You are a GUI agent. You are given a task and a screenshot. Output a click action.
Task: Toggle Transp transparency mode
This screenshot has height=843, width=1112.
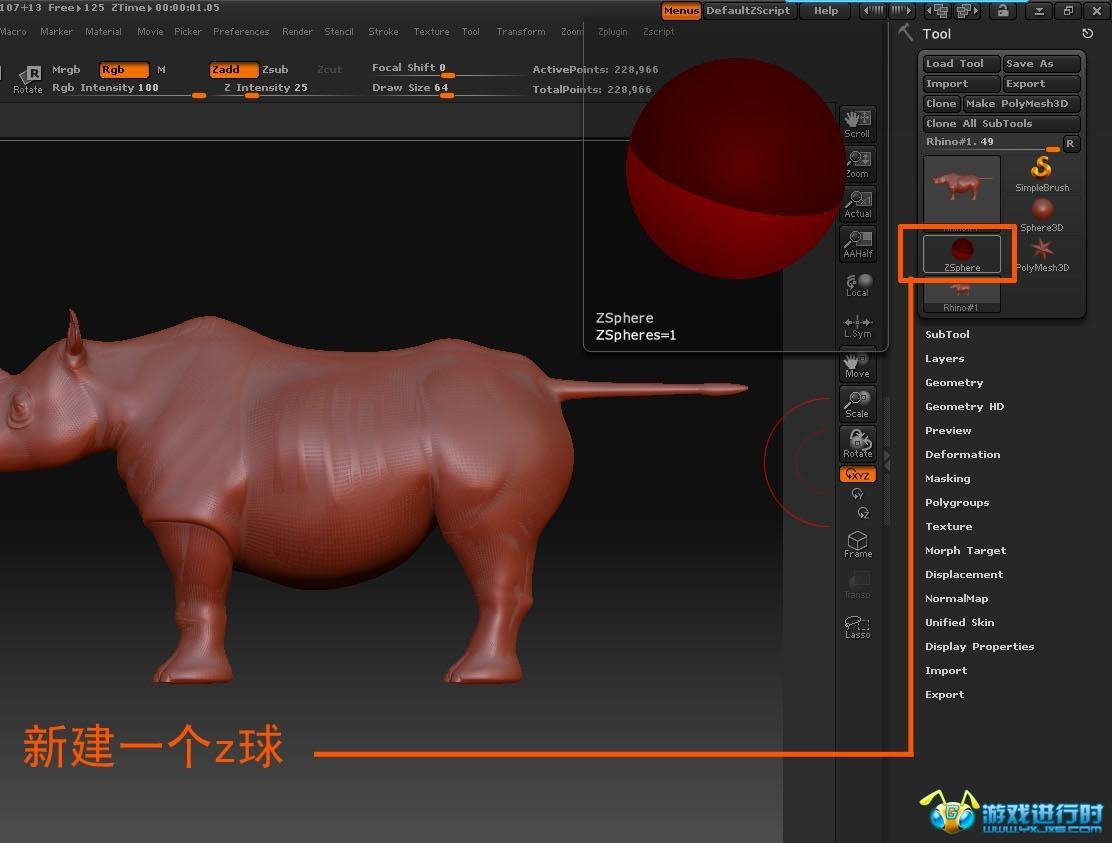pos(857,586)
